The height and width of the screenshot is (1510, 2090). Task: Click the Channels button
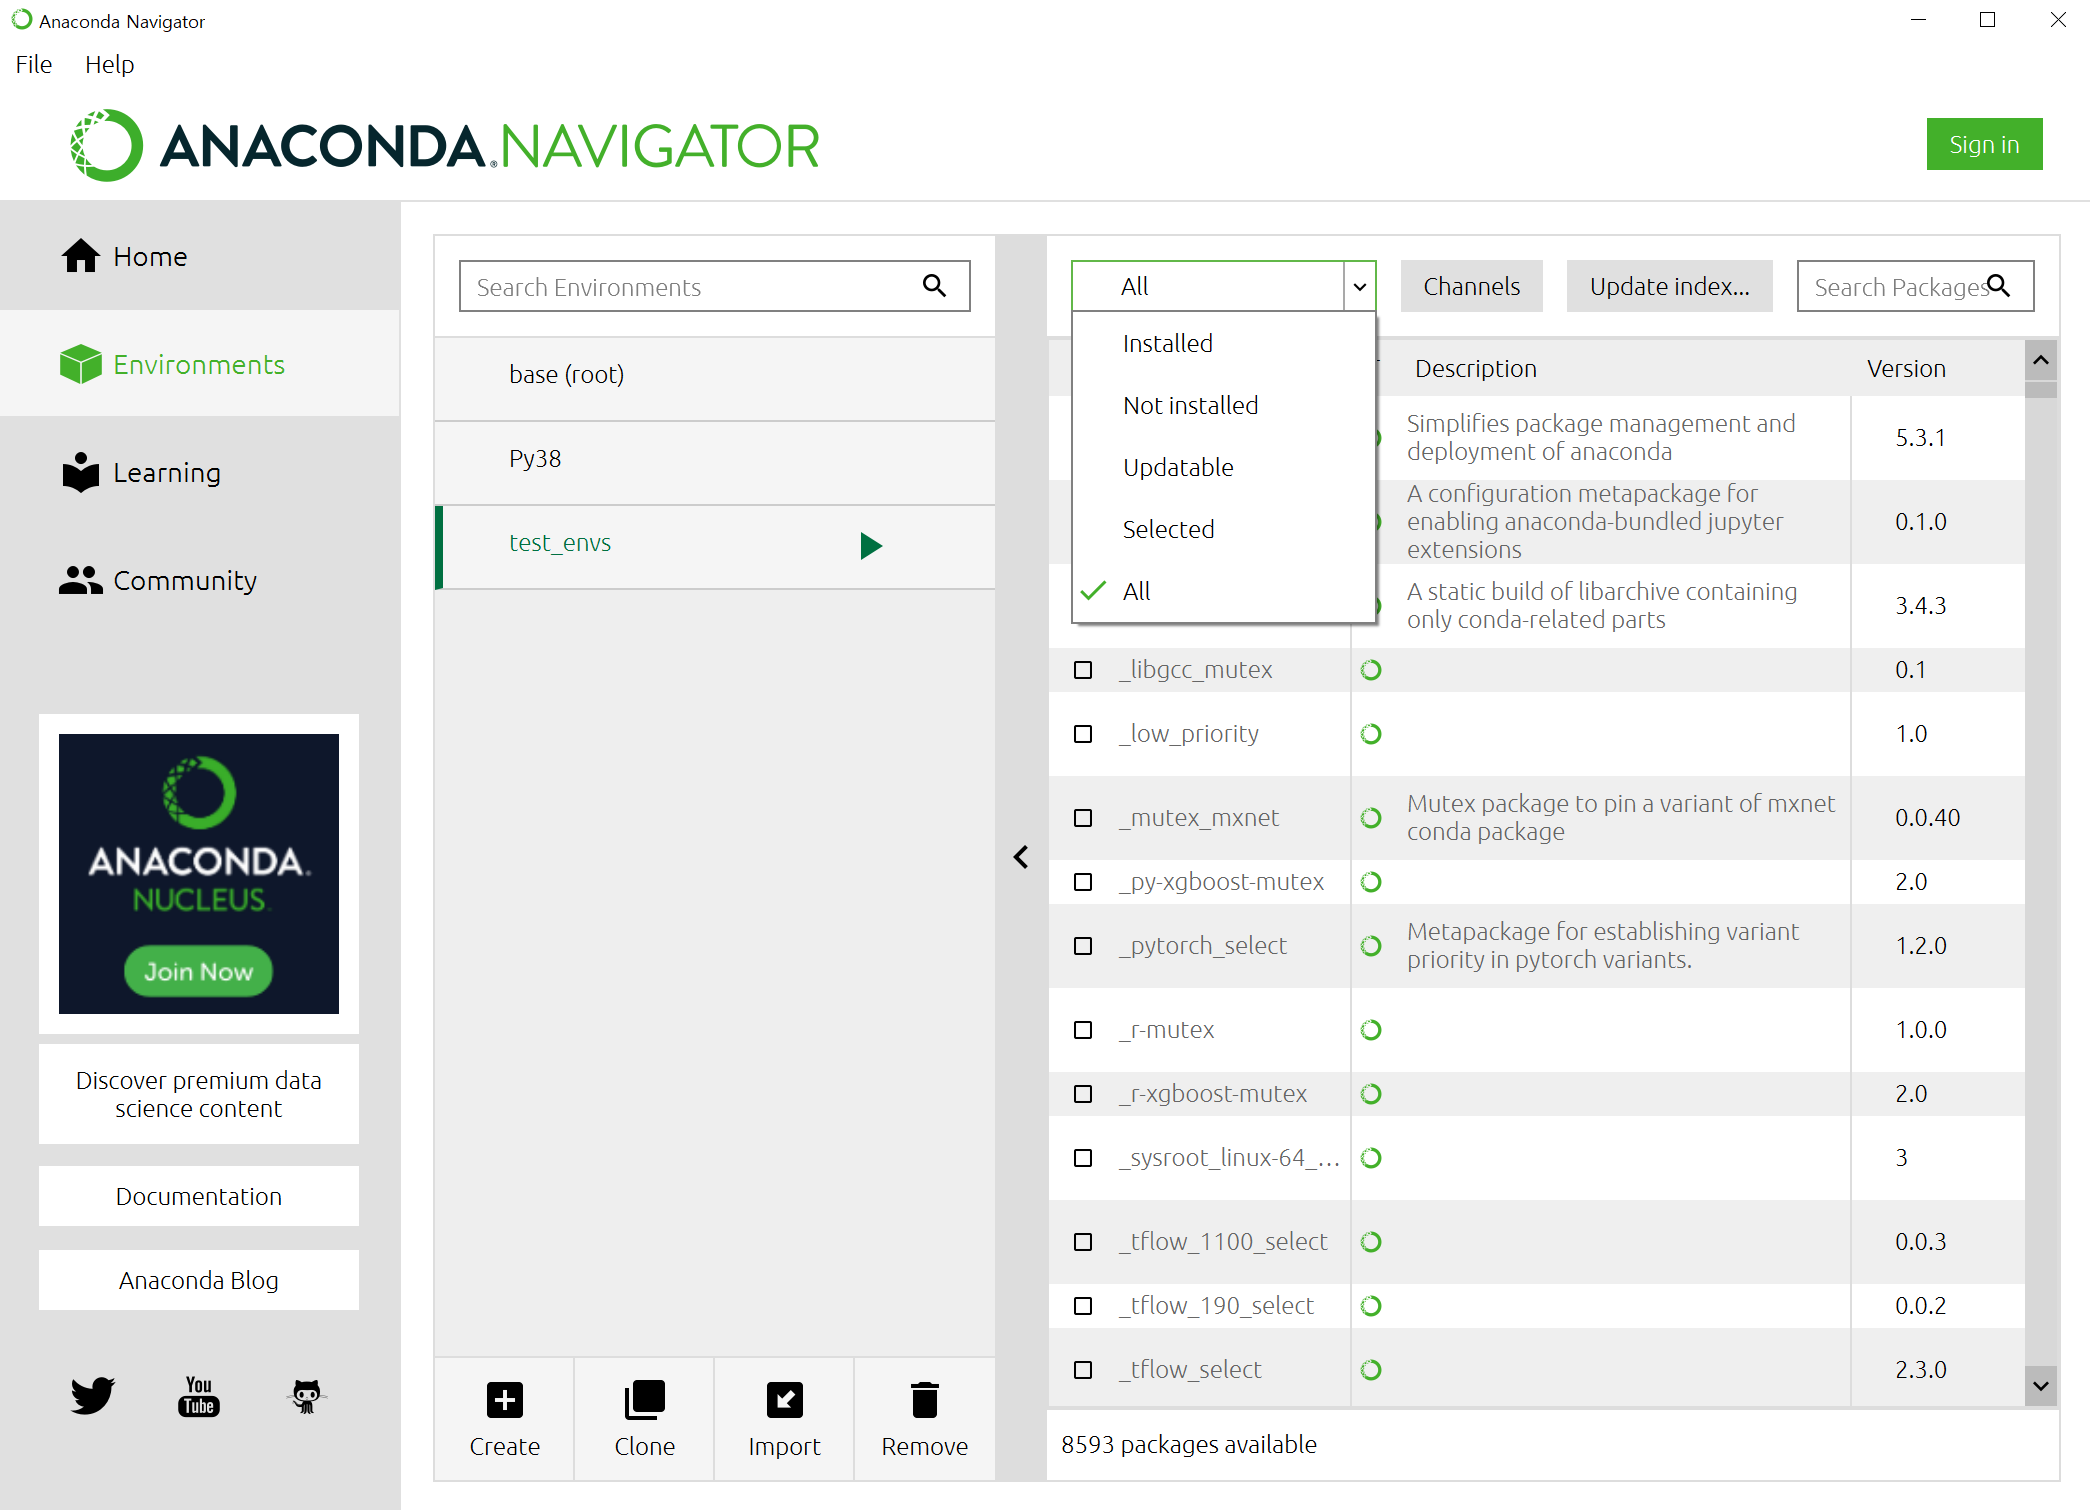(x=1471, y=286)
